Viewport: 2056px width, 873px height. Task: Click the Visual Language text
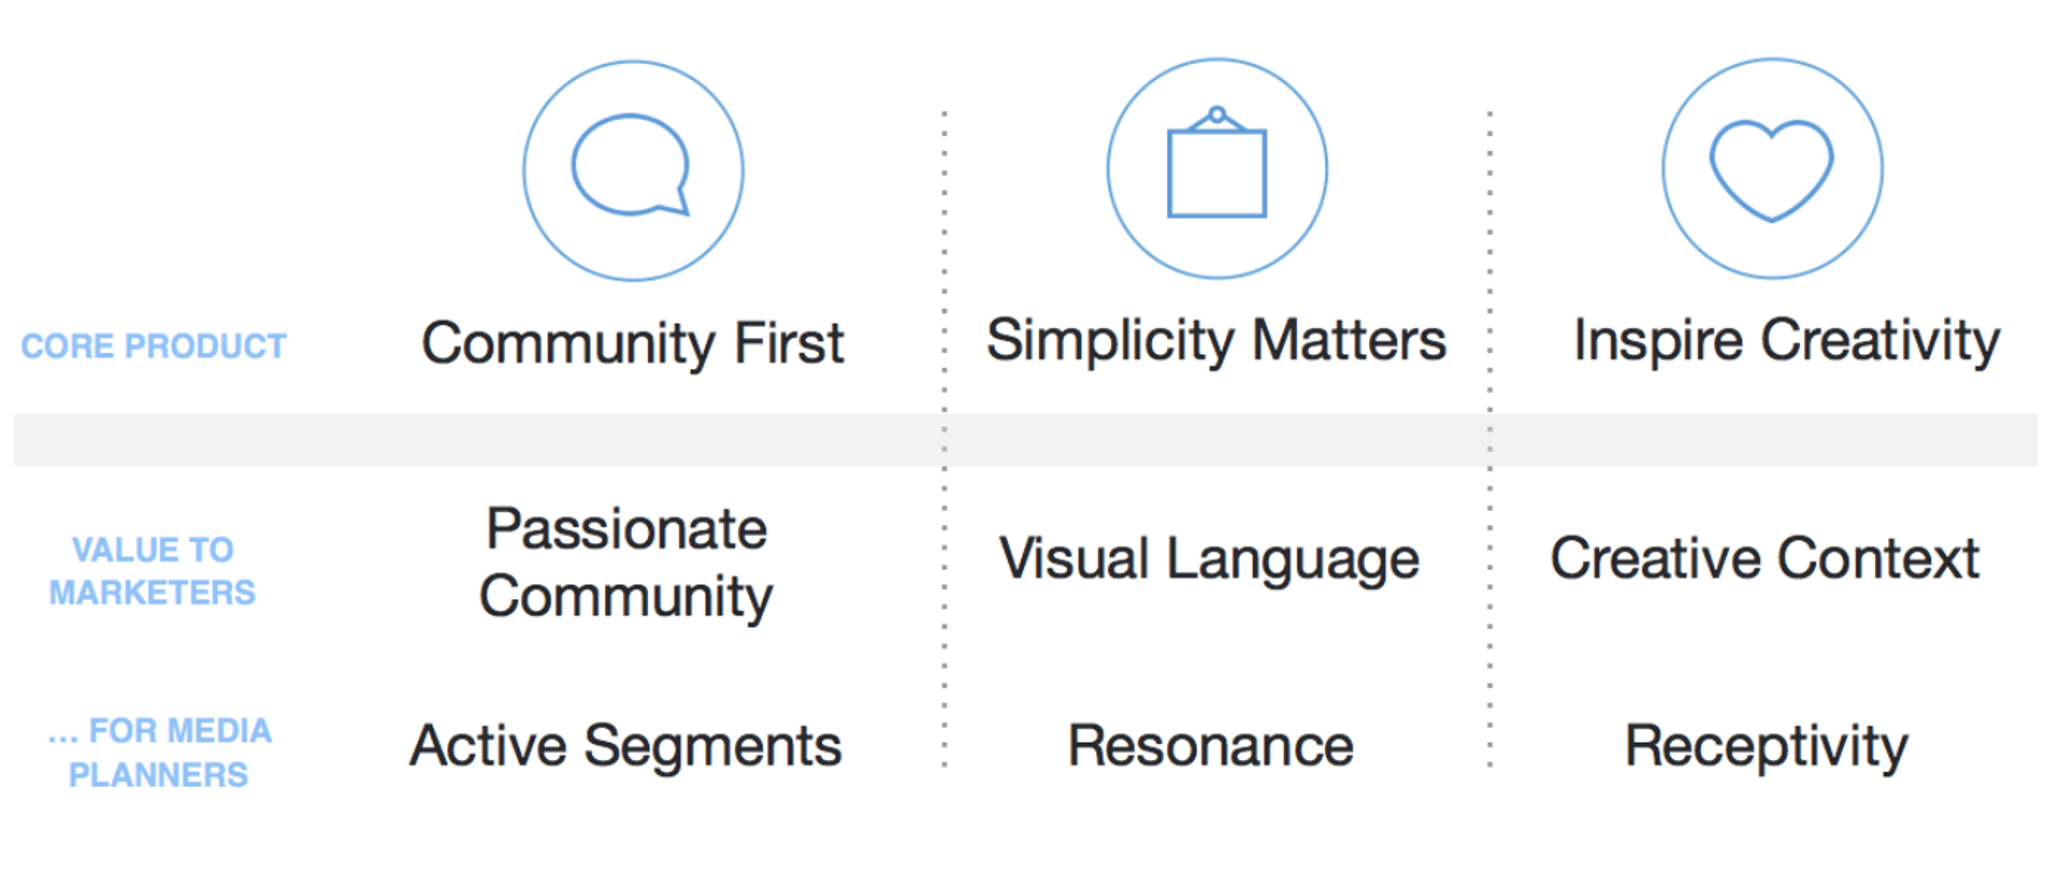[1209, 559]
